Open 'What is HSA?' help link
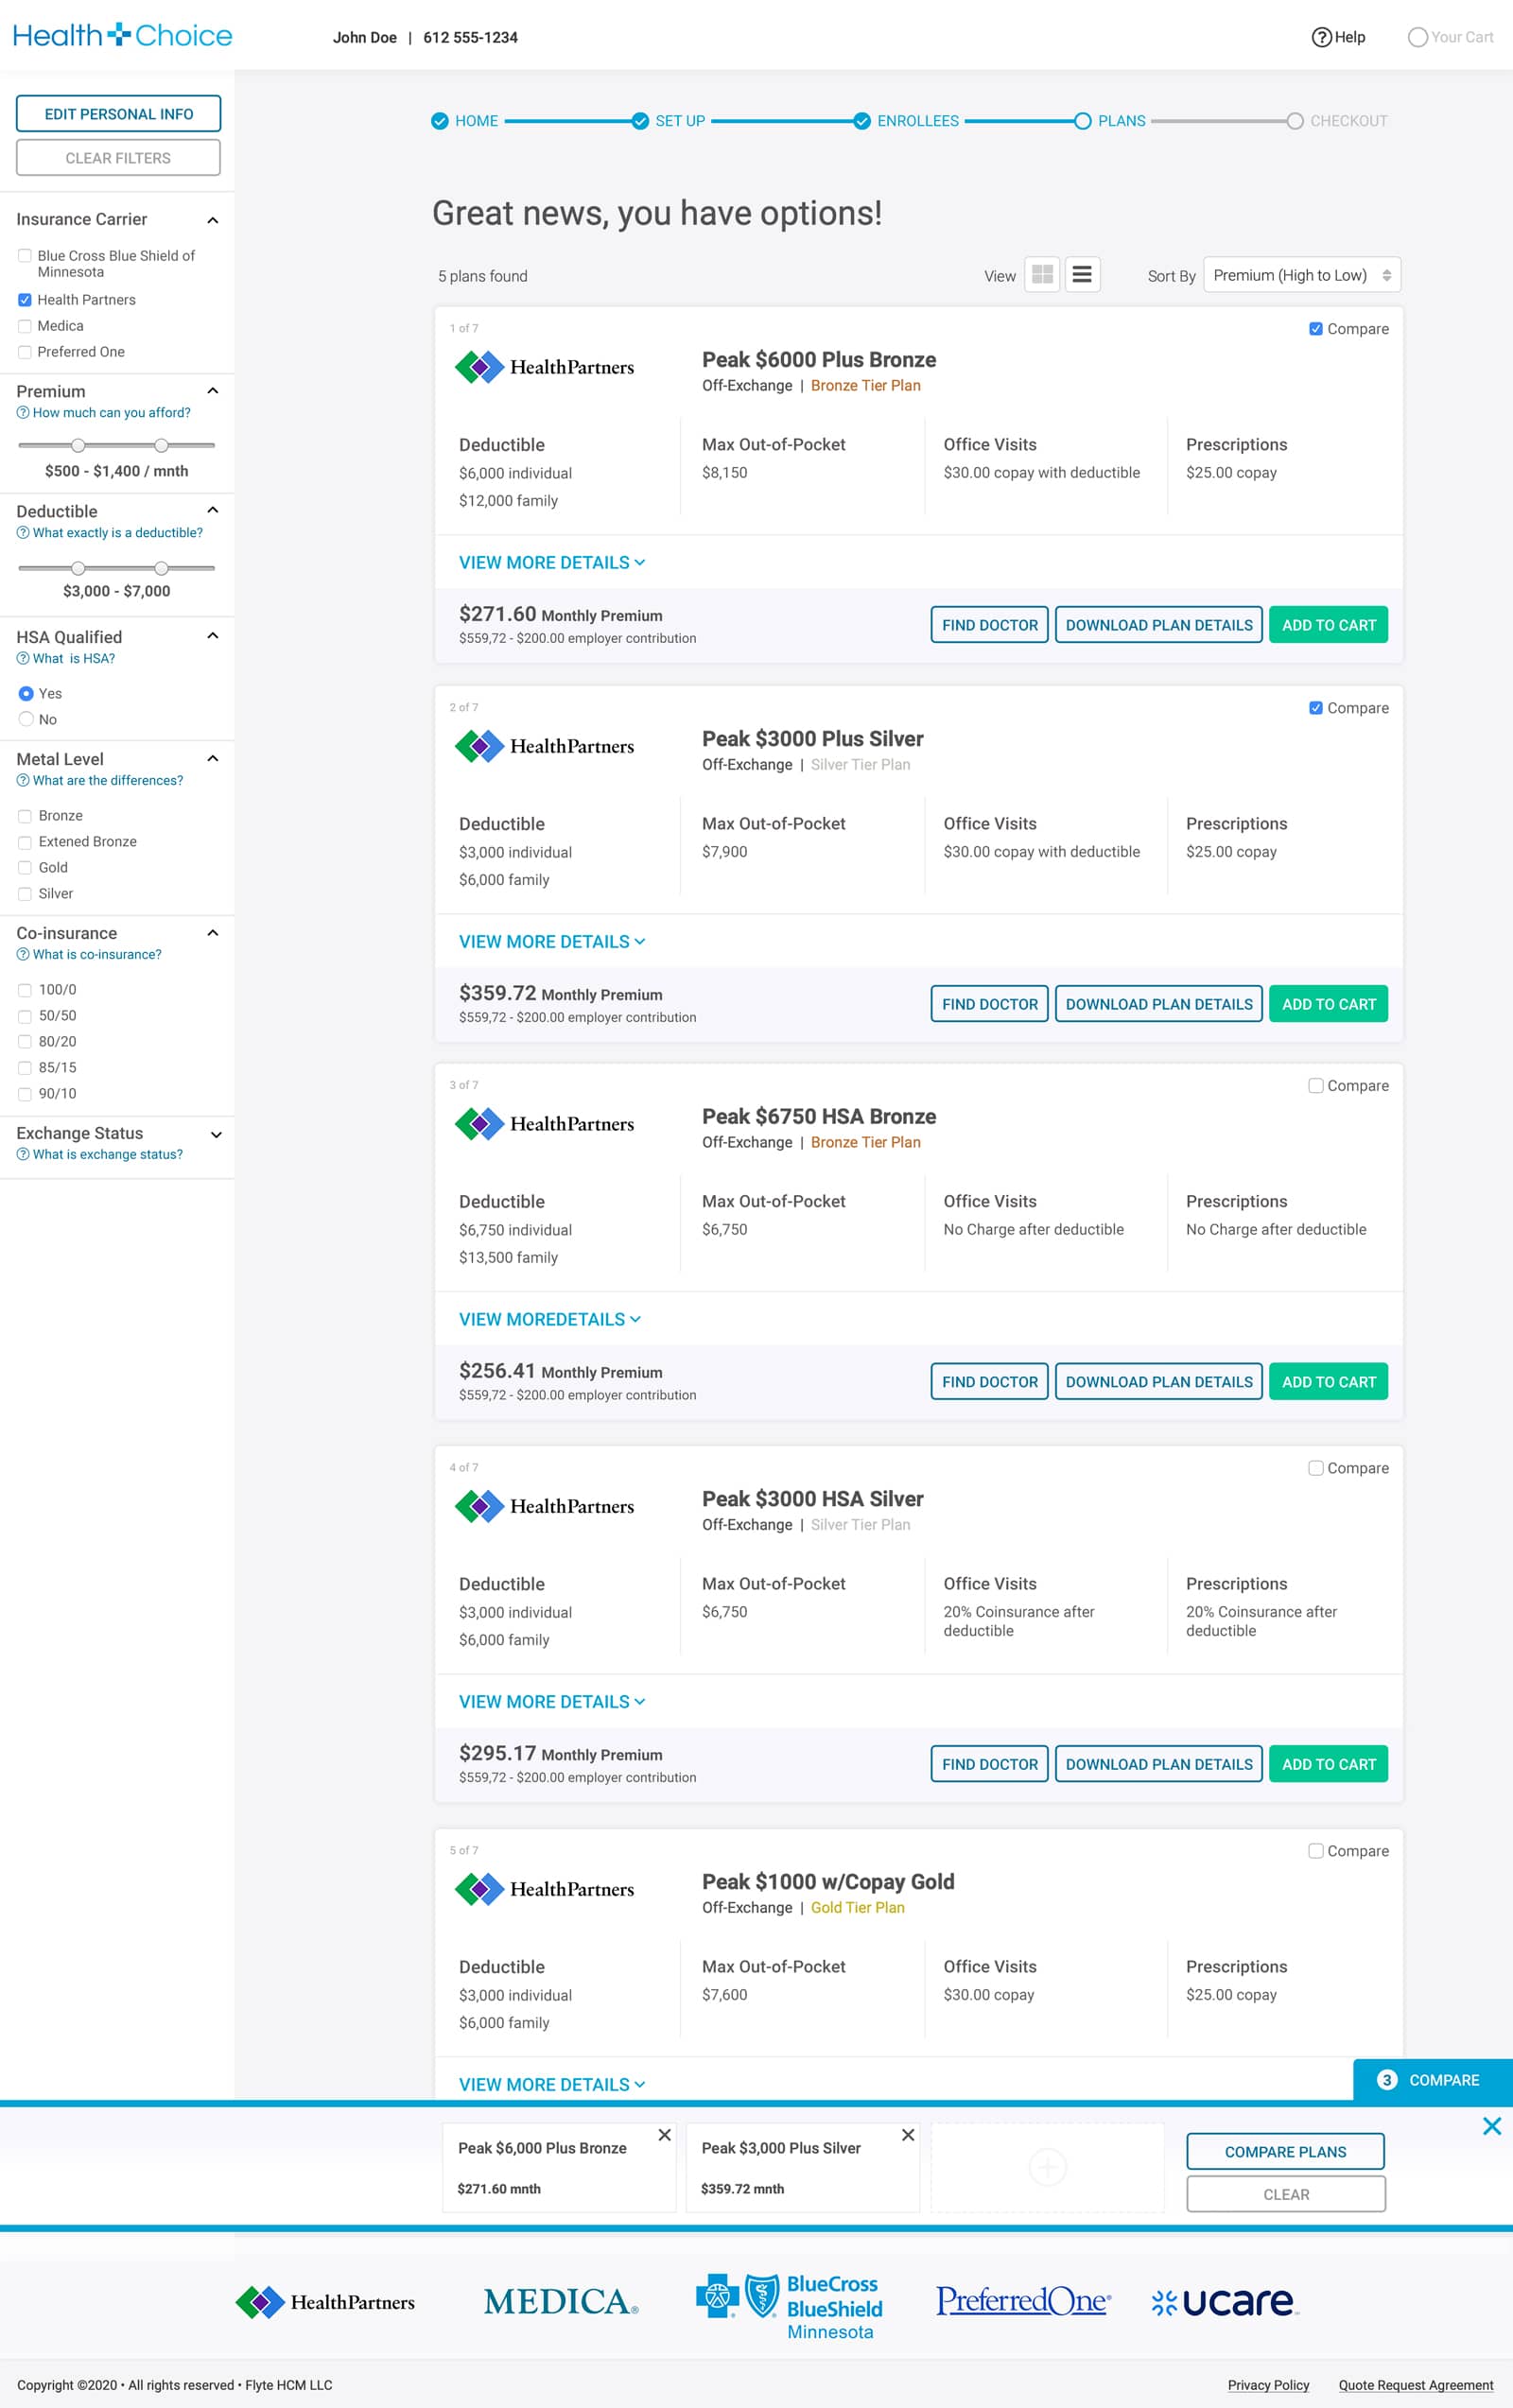Viewport: 1513px width, 2408px height. click(x=66, y=659)
